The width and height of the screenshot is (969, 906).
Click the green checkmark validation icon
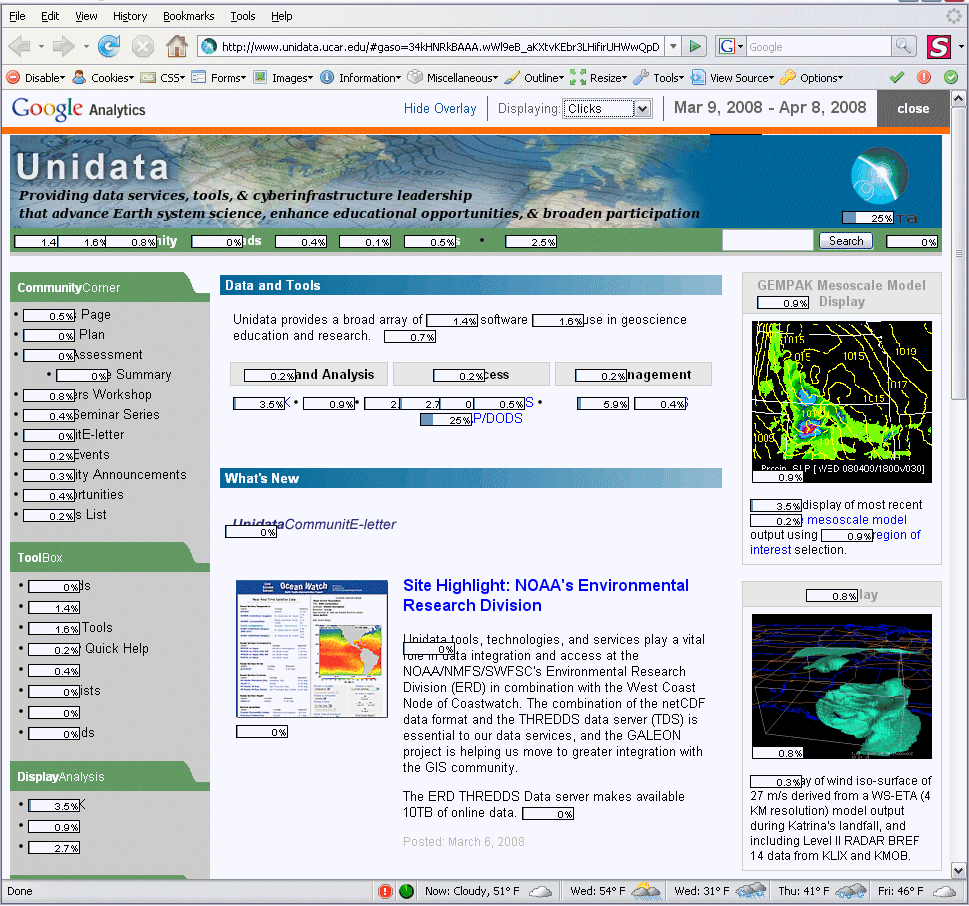click(897, 77)
